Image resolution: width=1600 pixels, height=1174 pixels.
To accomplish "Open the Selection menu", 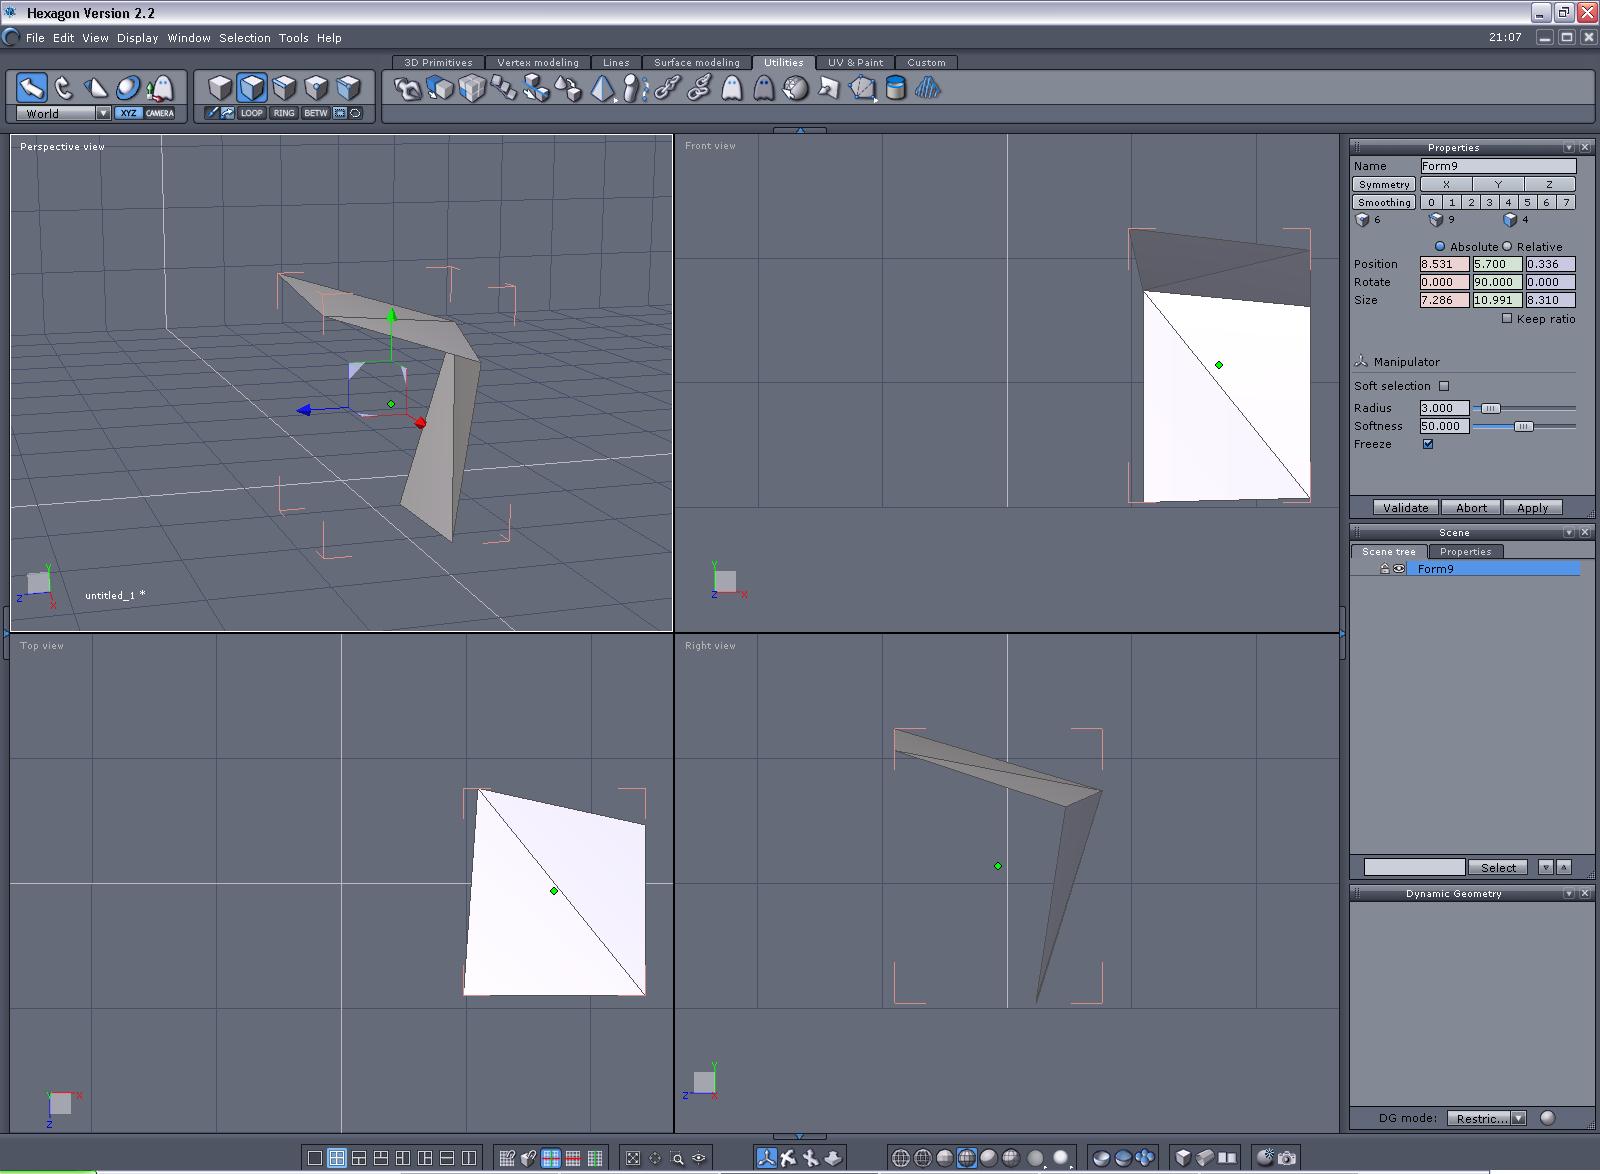I will [244, 38].
